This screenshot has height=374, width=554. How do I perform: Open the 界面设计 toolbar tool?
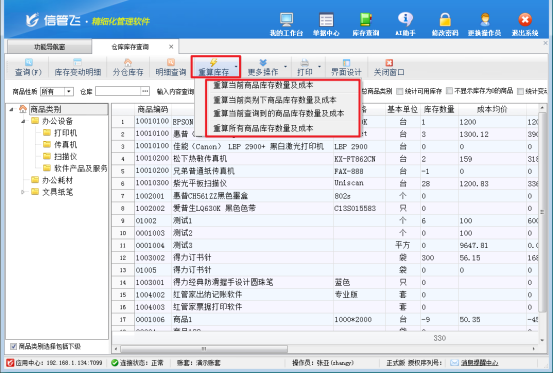[346, 67]
